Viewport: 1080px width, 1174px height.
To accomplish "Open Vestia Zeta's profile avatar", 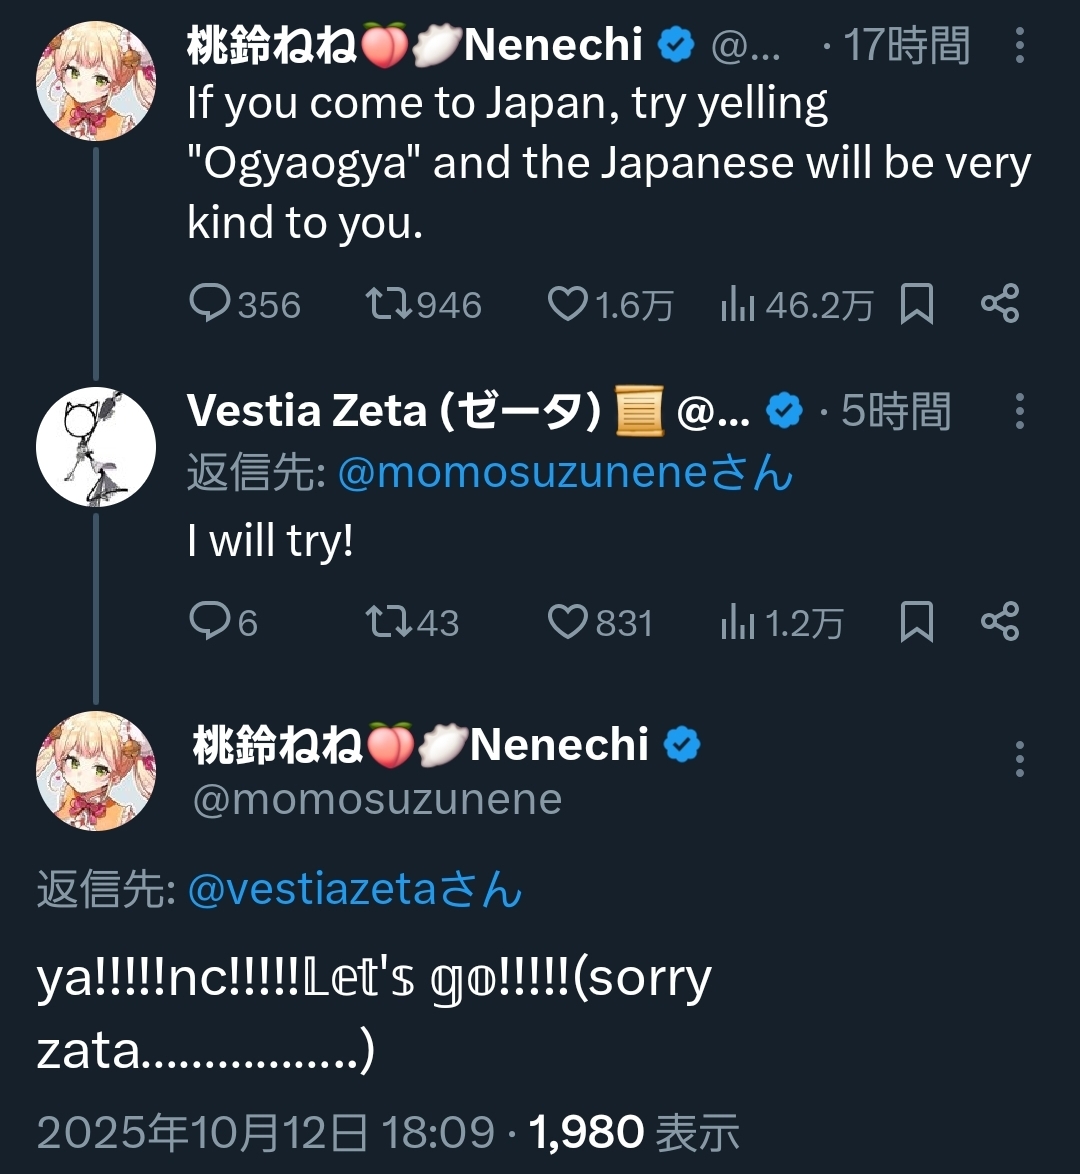I will (x=96, y=447).
